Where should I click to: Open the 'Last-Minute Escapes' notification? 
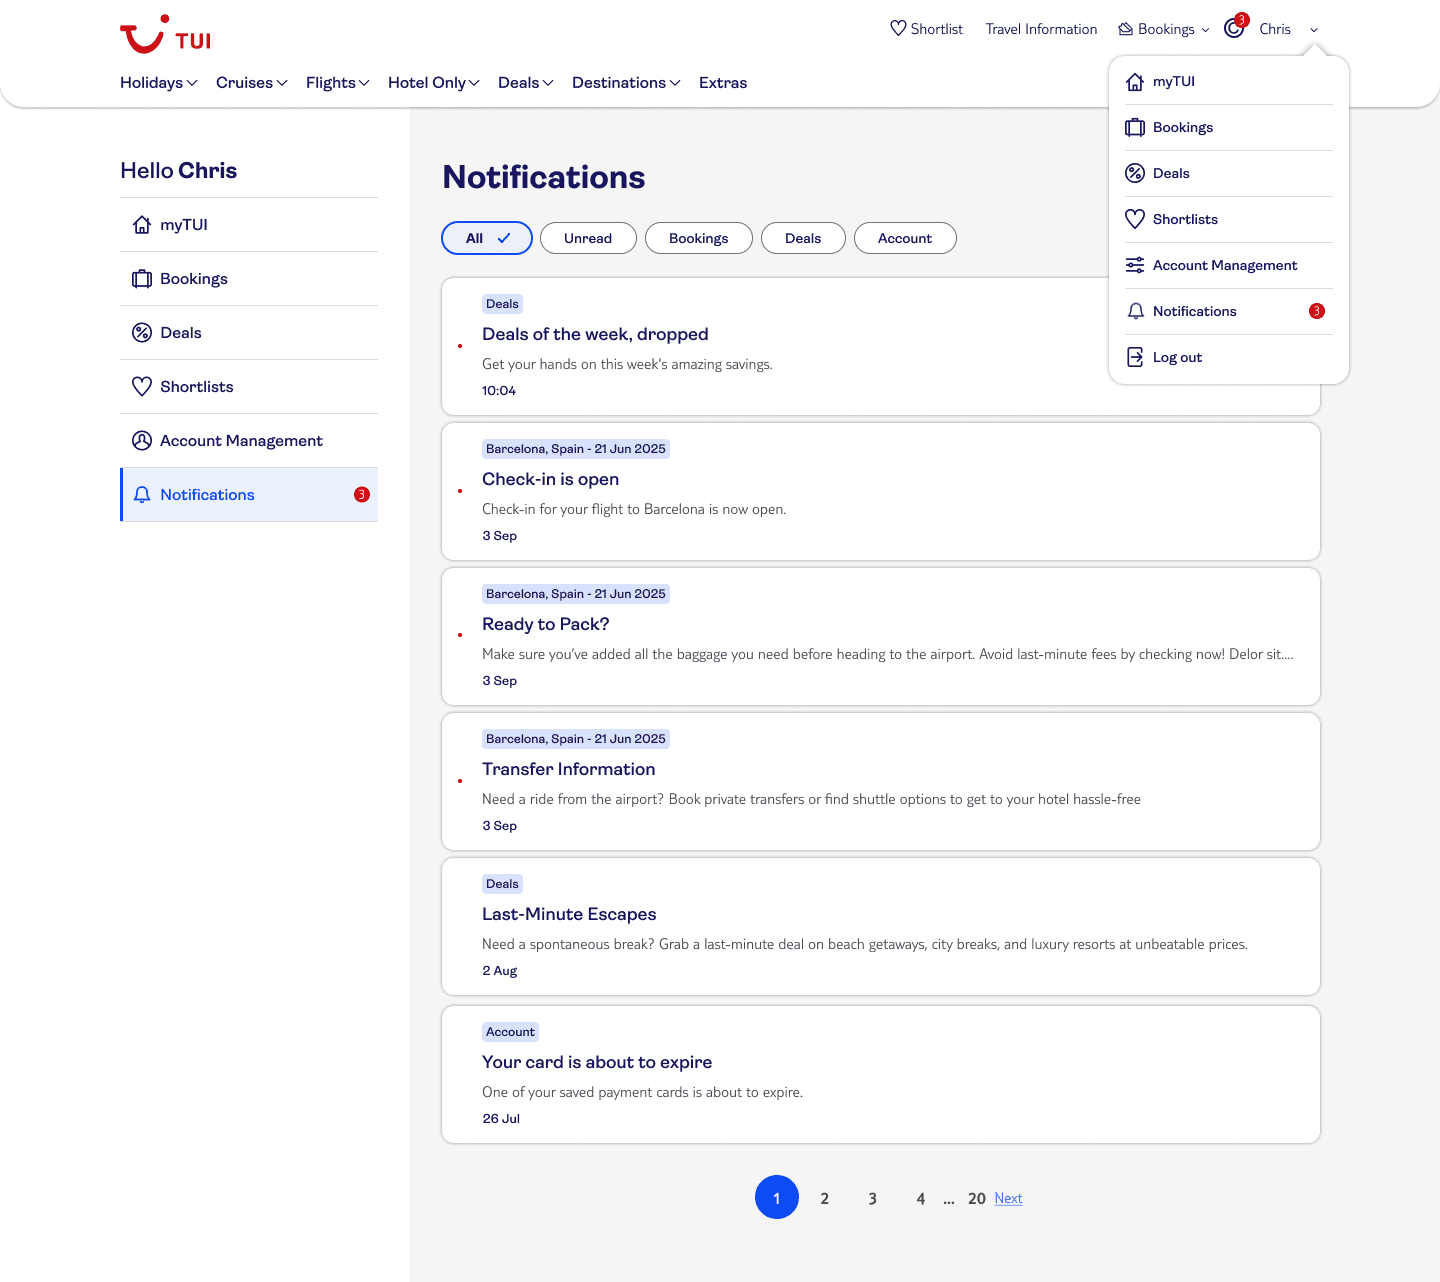[881, 926]
